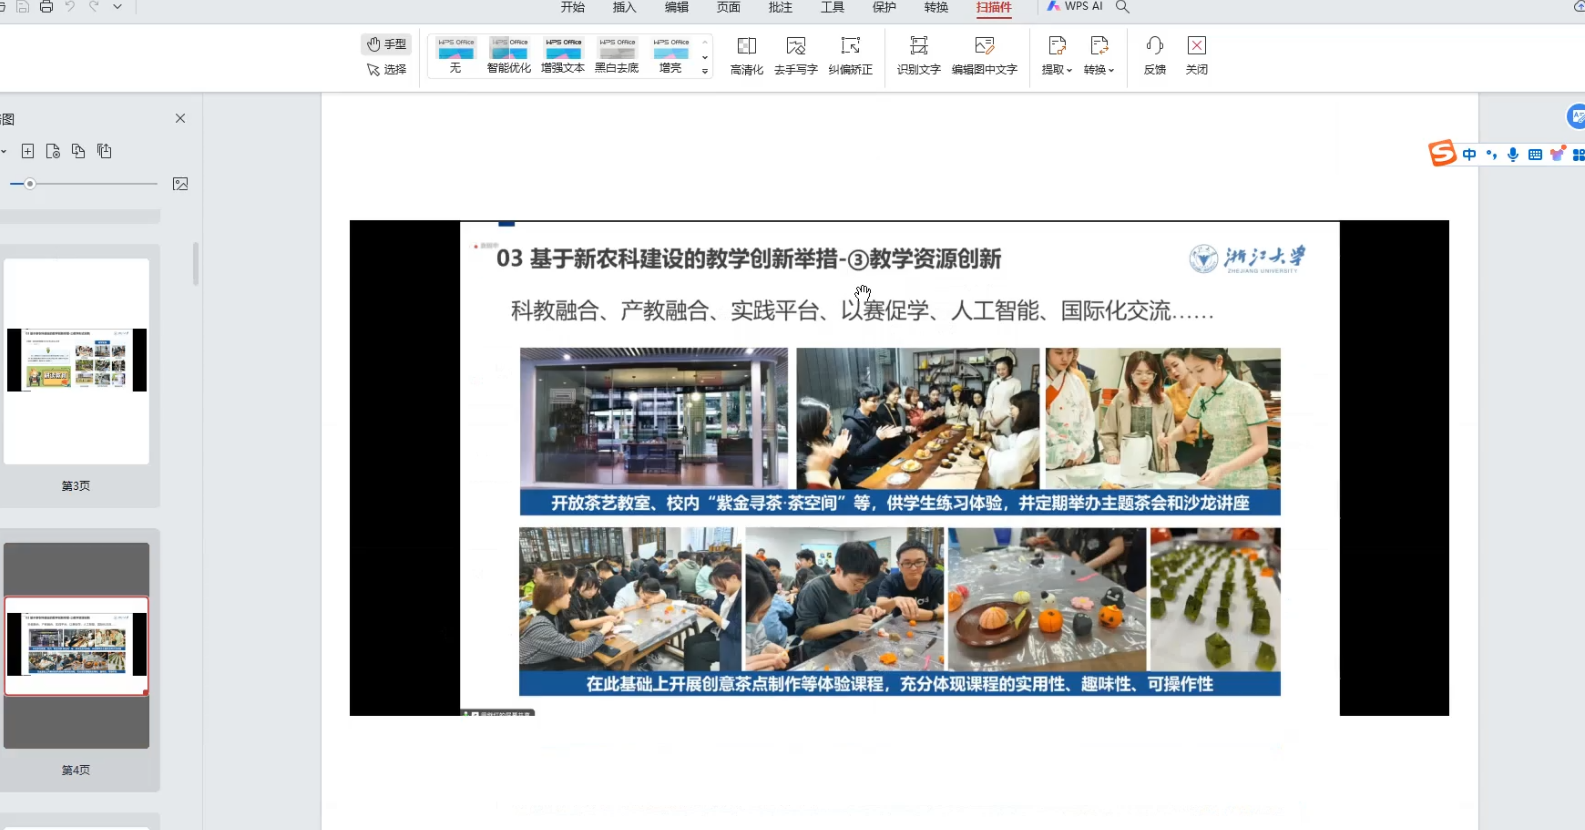This screenshot has width=1585, height=830.
Task: Click the WPS AI button
Action: coord(1075,7)
